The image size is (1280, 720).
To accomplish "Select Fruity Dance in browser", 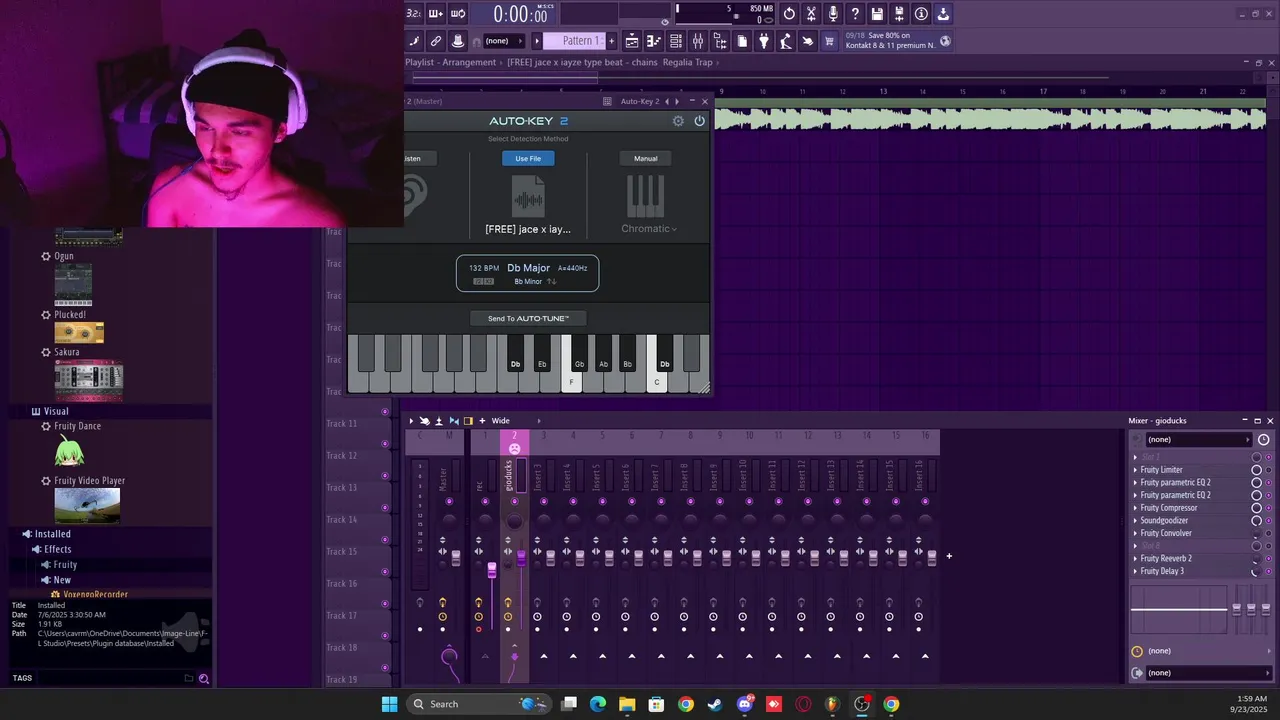I will [x=77, y=426].
